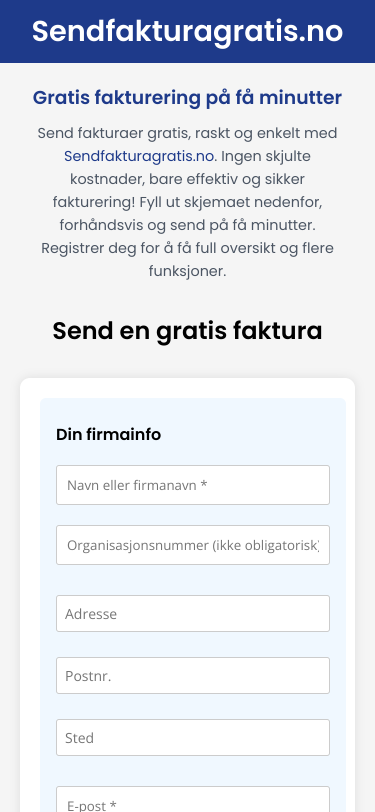Activate the Adresse text field
375x812 pixels.
click(x=193, y=614)
